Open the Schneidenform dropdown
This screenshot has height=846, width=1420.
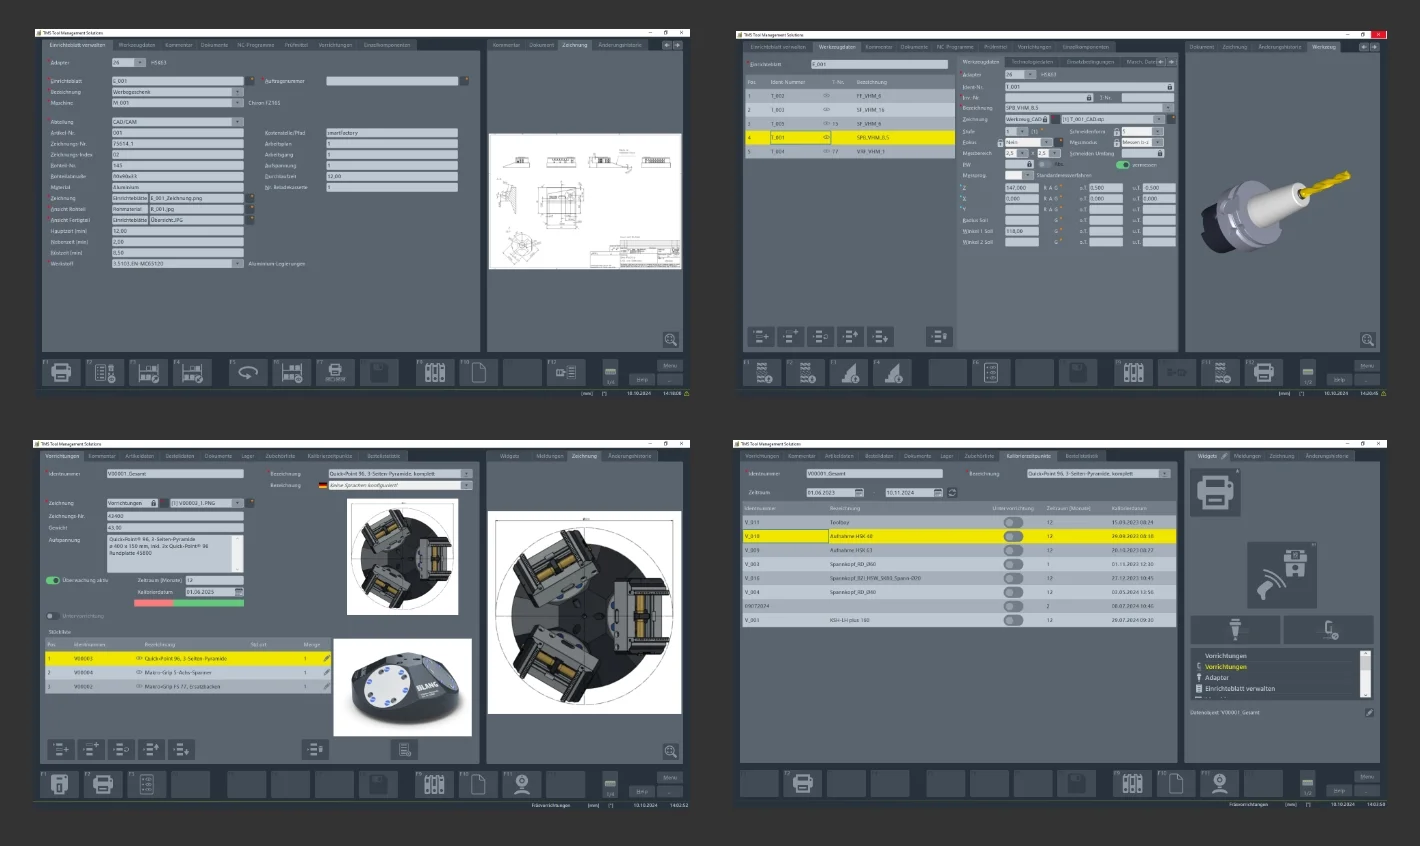[x=1157, y=131]
